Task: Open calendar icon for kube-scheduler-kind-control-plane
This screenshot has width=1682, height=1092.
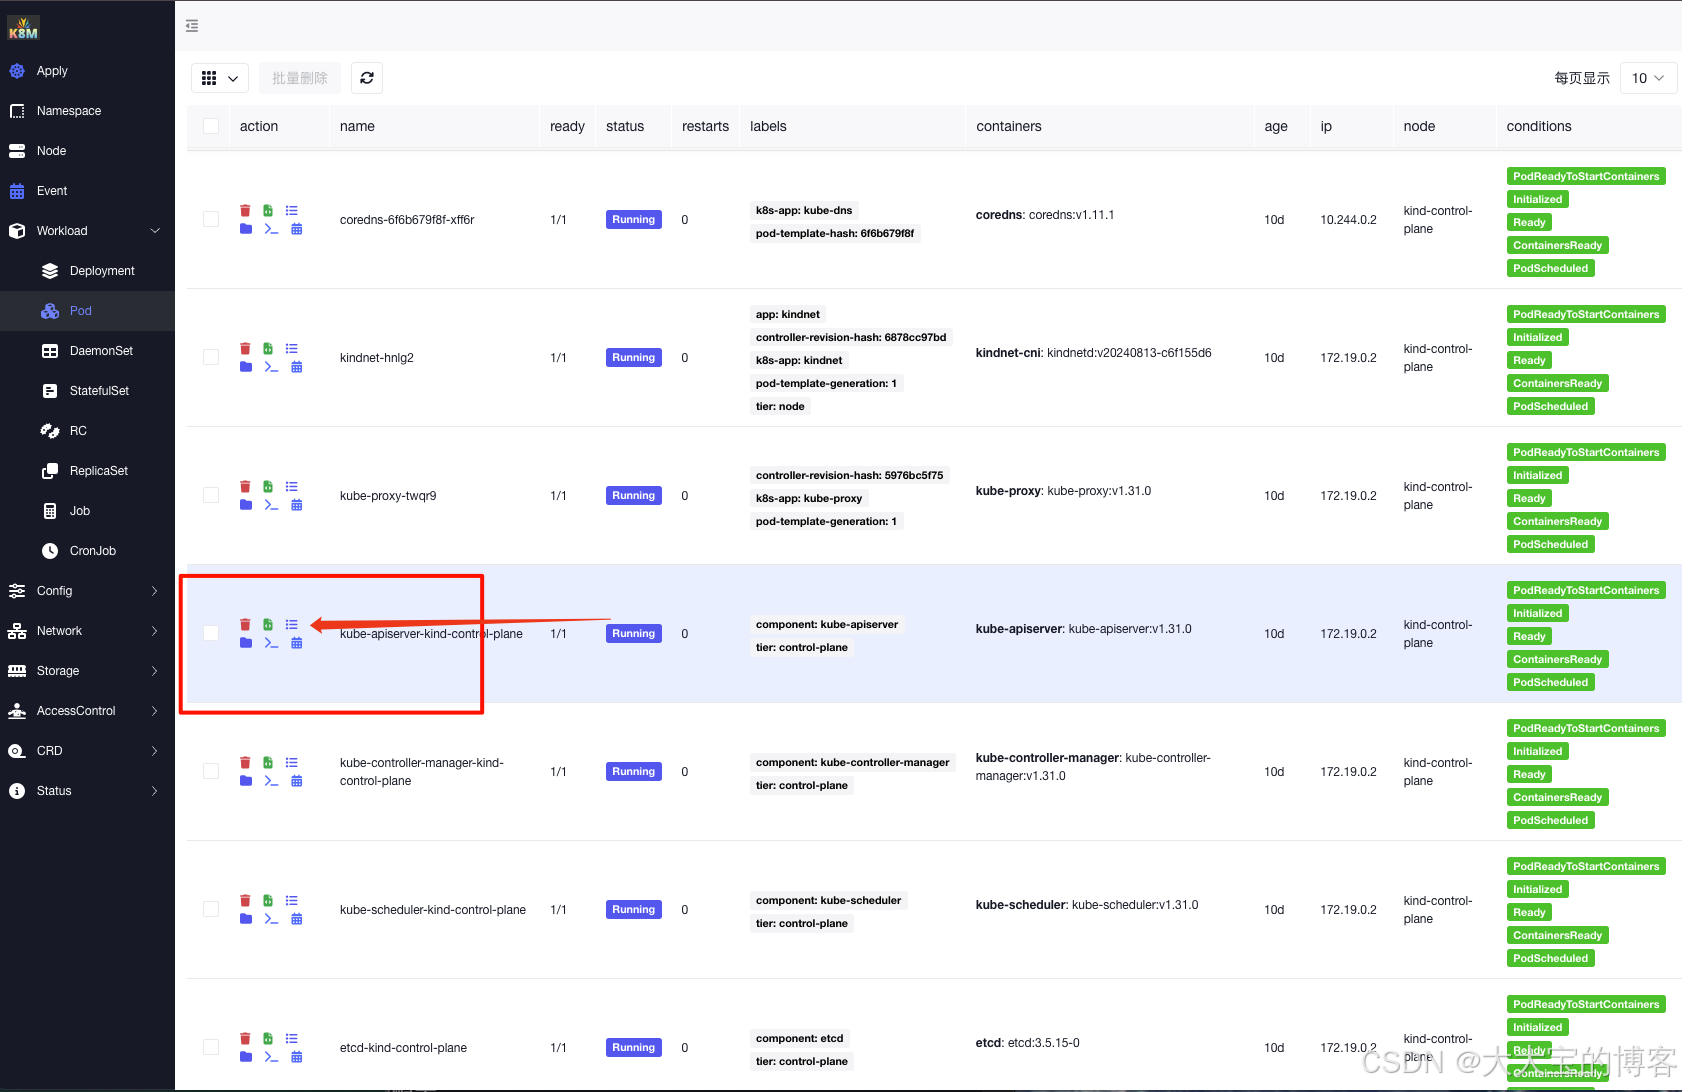Action: 297,919
